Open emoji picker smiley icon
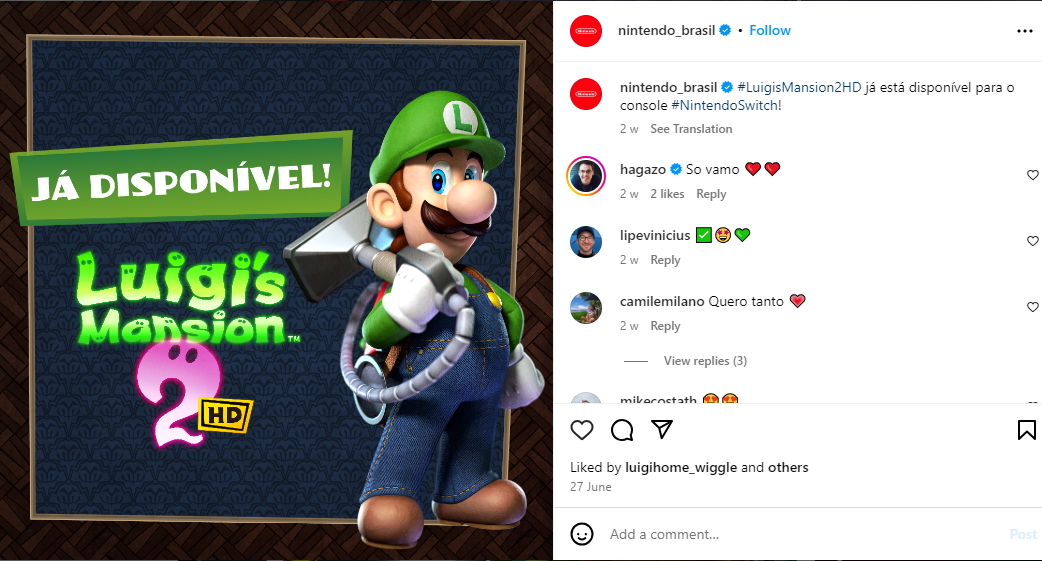Image resolution: width=1042 pixels, height=561 pixels. pyautogui.click(x=581, y=534)
